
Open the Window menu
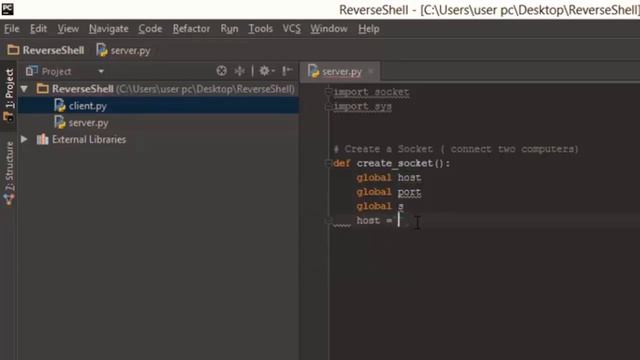pyautogui.click(x=329, y=29)
